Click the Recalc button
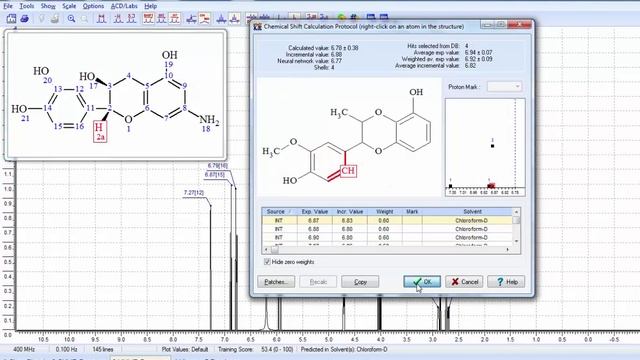Screen dimensions: 640x360 coord(318,282)
